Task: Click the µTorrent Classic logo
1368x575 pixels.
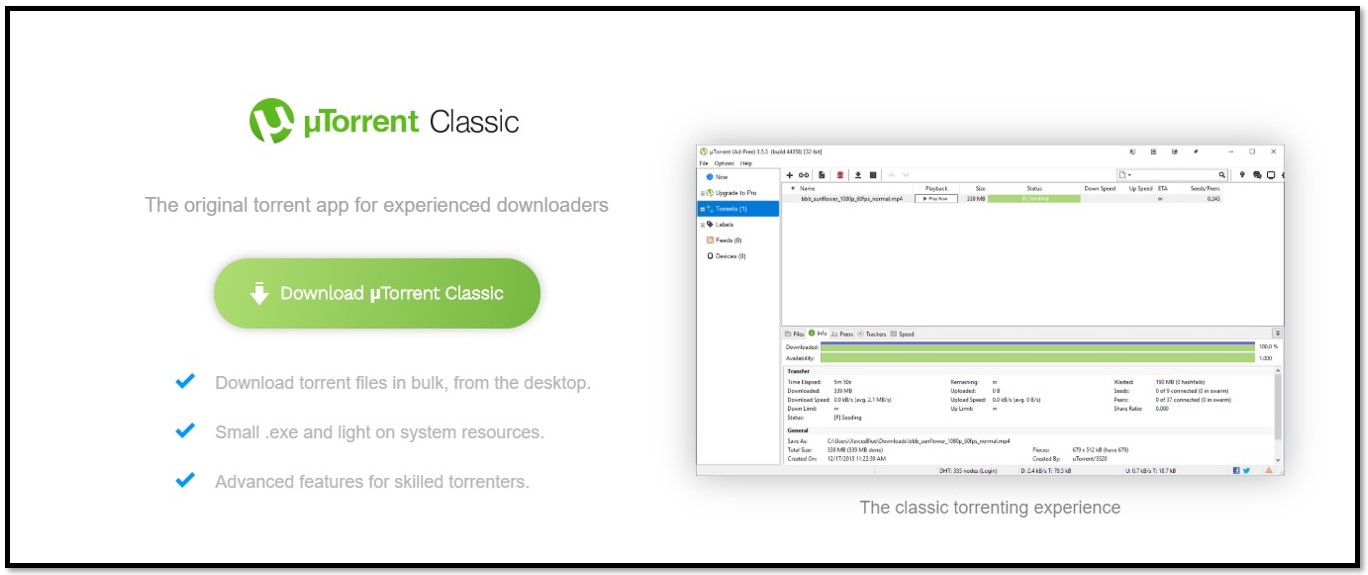Action: tap(383, 122)
